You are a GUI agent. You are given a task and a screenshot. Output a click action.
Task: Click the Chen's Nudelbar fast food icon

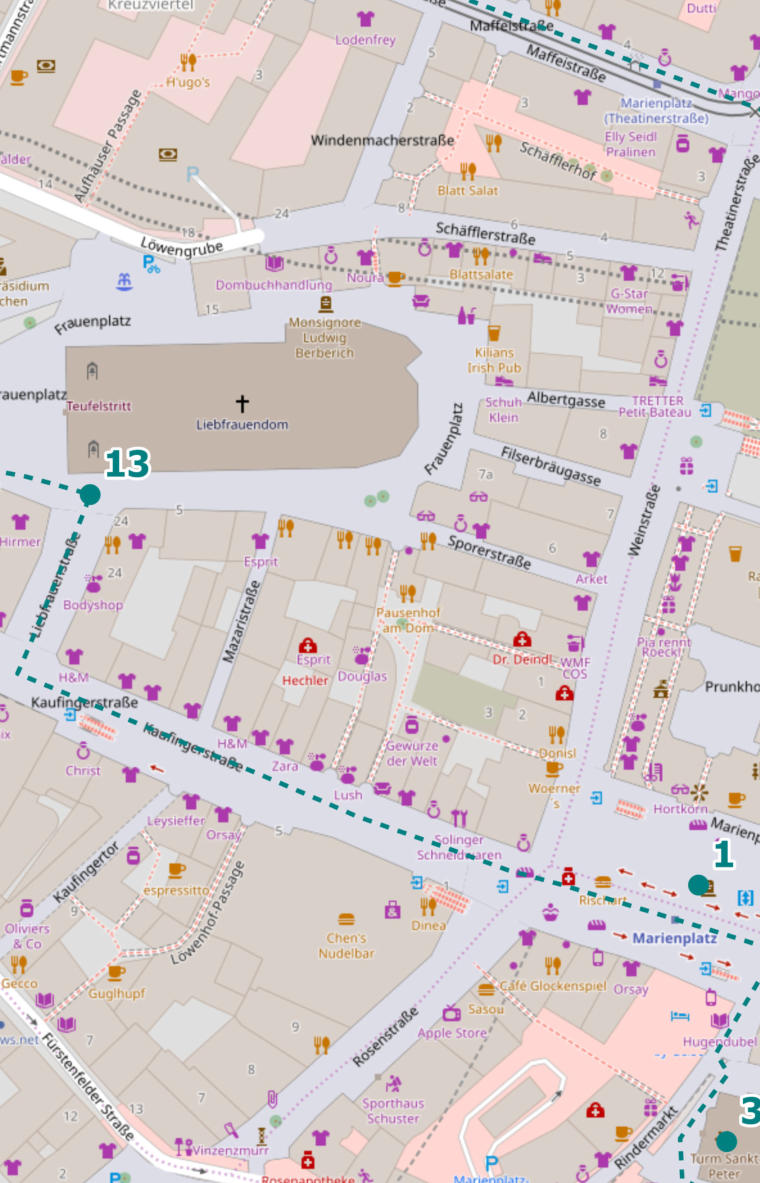347,919
